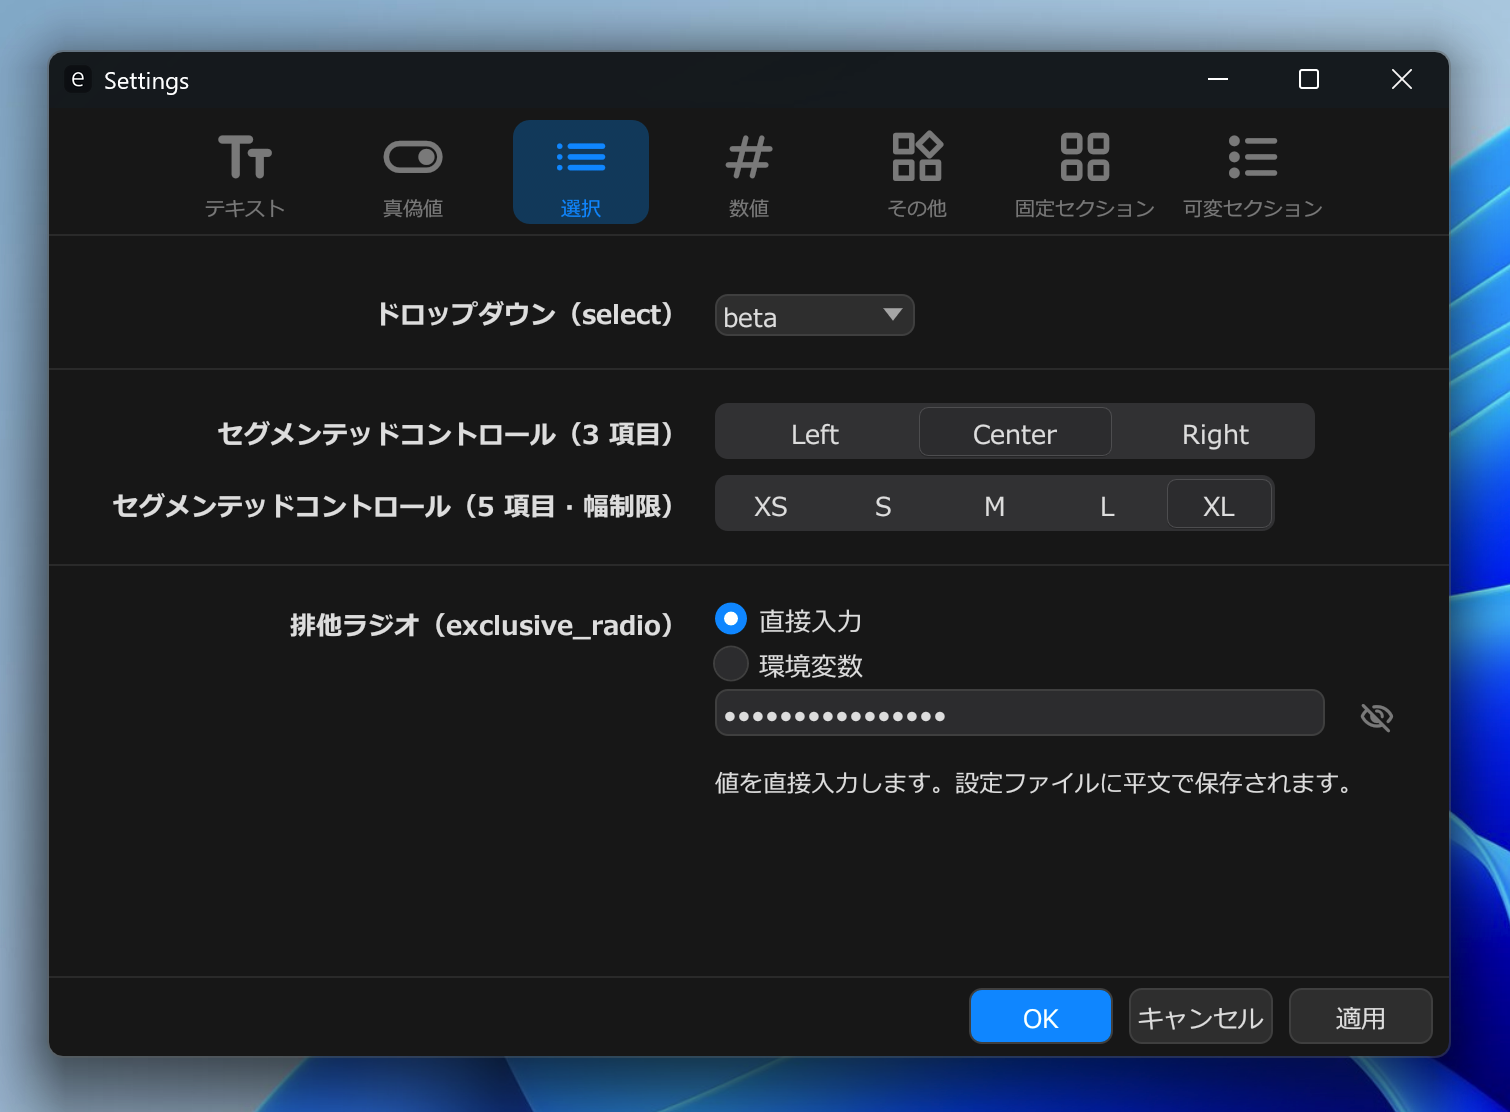Close the Settings window
The height and width of the screenshot is (1112, 1510).
(1402, 79)
